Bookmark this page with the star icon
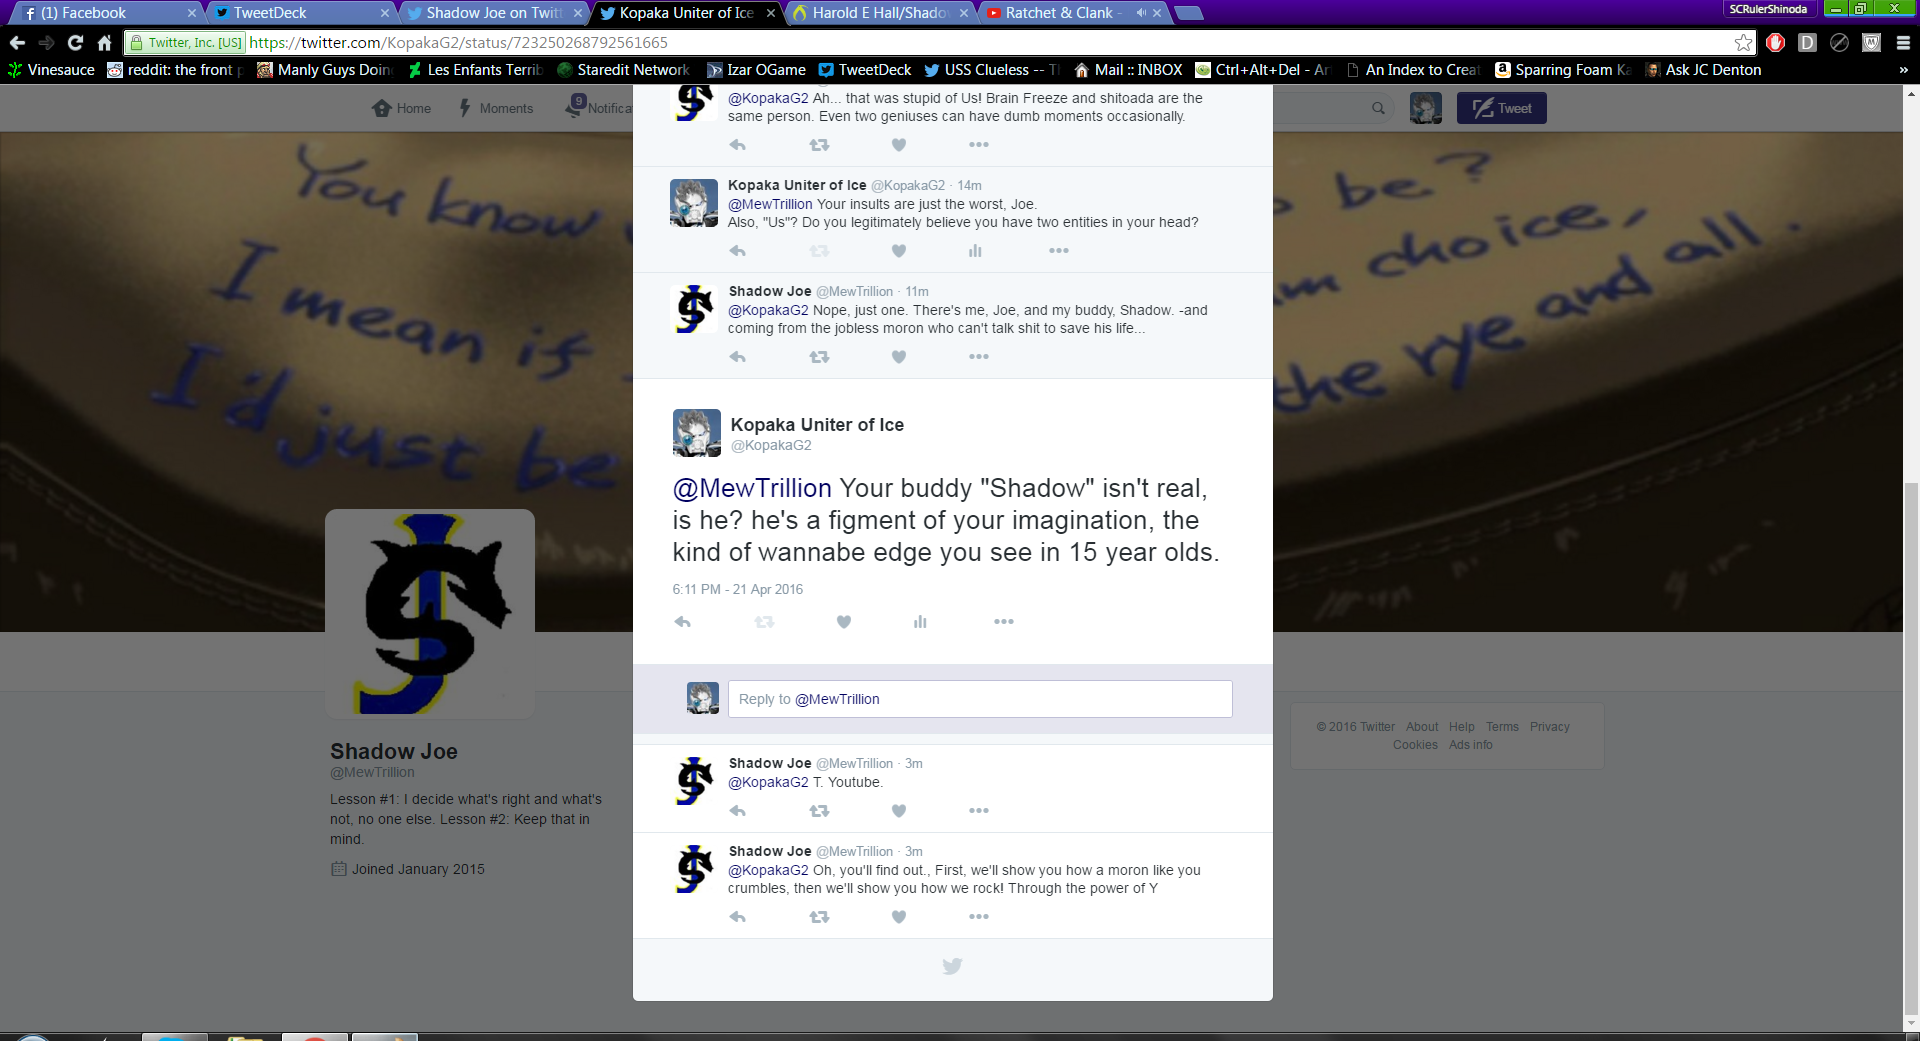 coord(1743,43)
